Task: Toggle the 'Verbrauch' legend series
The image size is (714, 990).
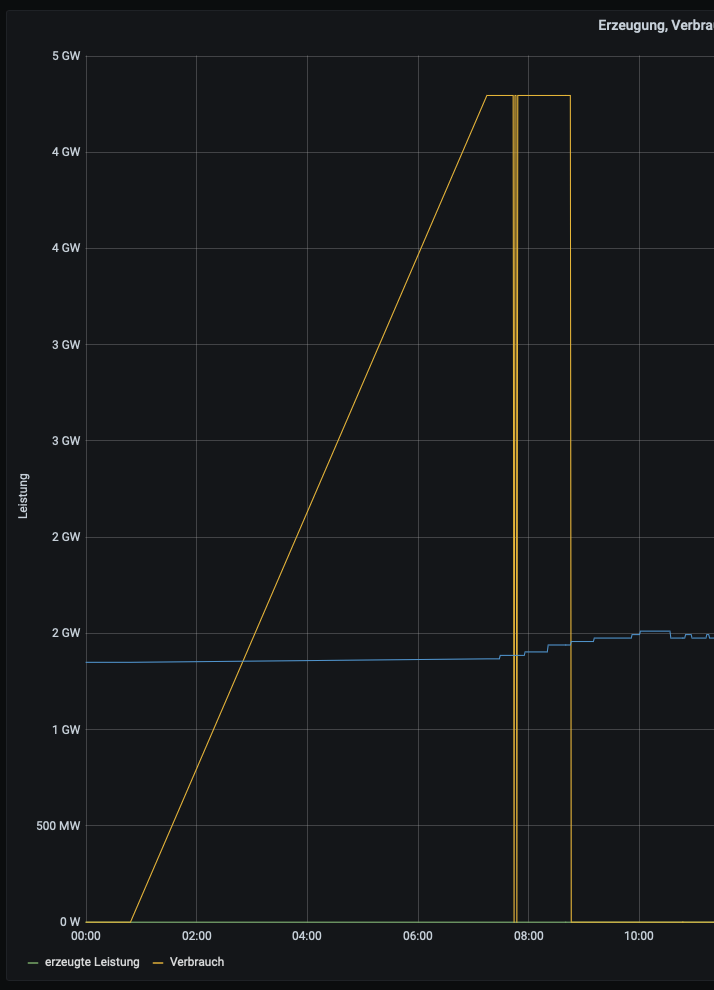Action: click(197, 962)
